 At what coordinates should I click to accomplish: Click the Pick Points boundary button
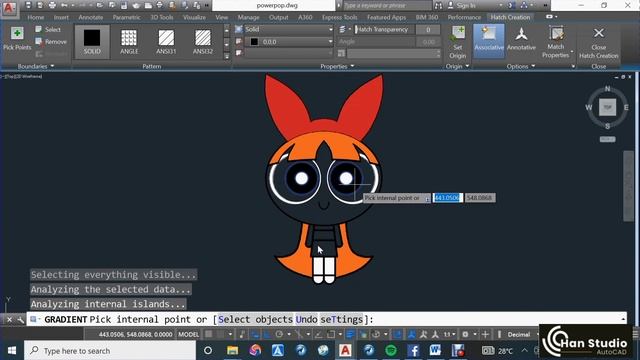click(x=17, y=38)
